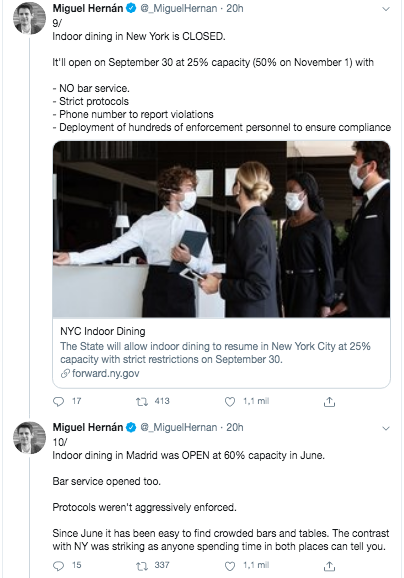Open Miguel Hernán's avatar on second tweet
Viewport: 404px width, 578px height.
click(x=29, y=437)
